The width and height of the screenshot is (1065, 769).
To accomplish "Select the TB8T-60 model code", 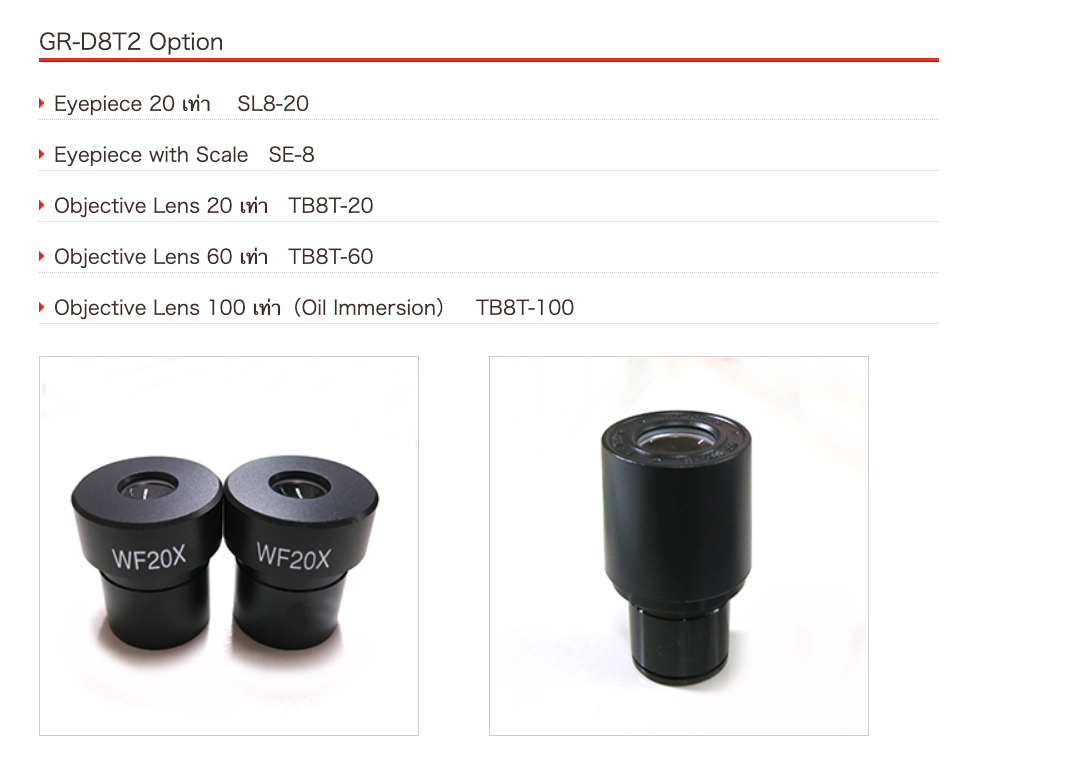I will 331,257.
